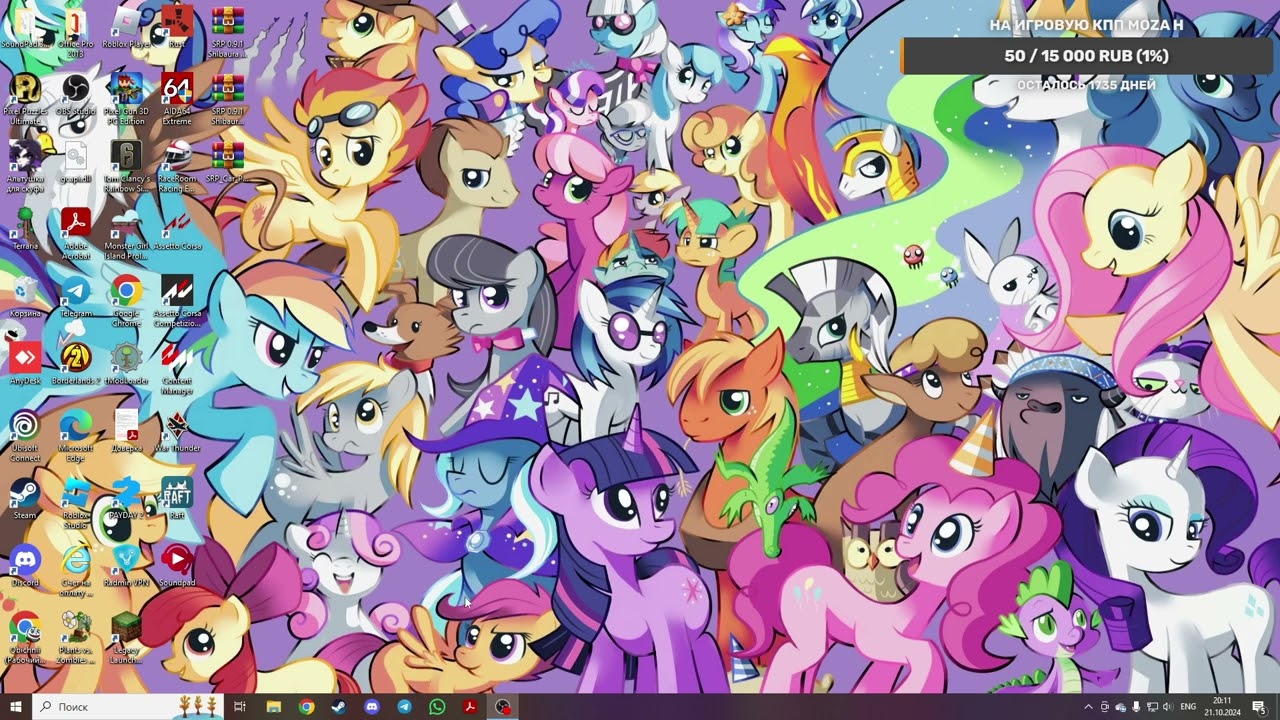Select the gpapi.dll file icon
Image resolution: width=1280 pixels, height=720 pixels.
point(75,162)
